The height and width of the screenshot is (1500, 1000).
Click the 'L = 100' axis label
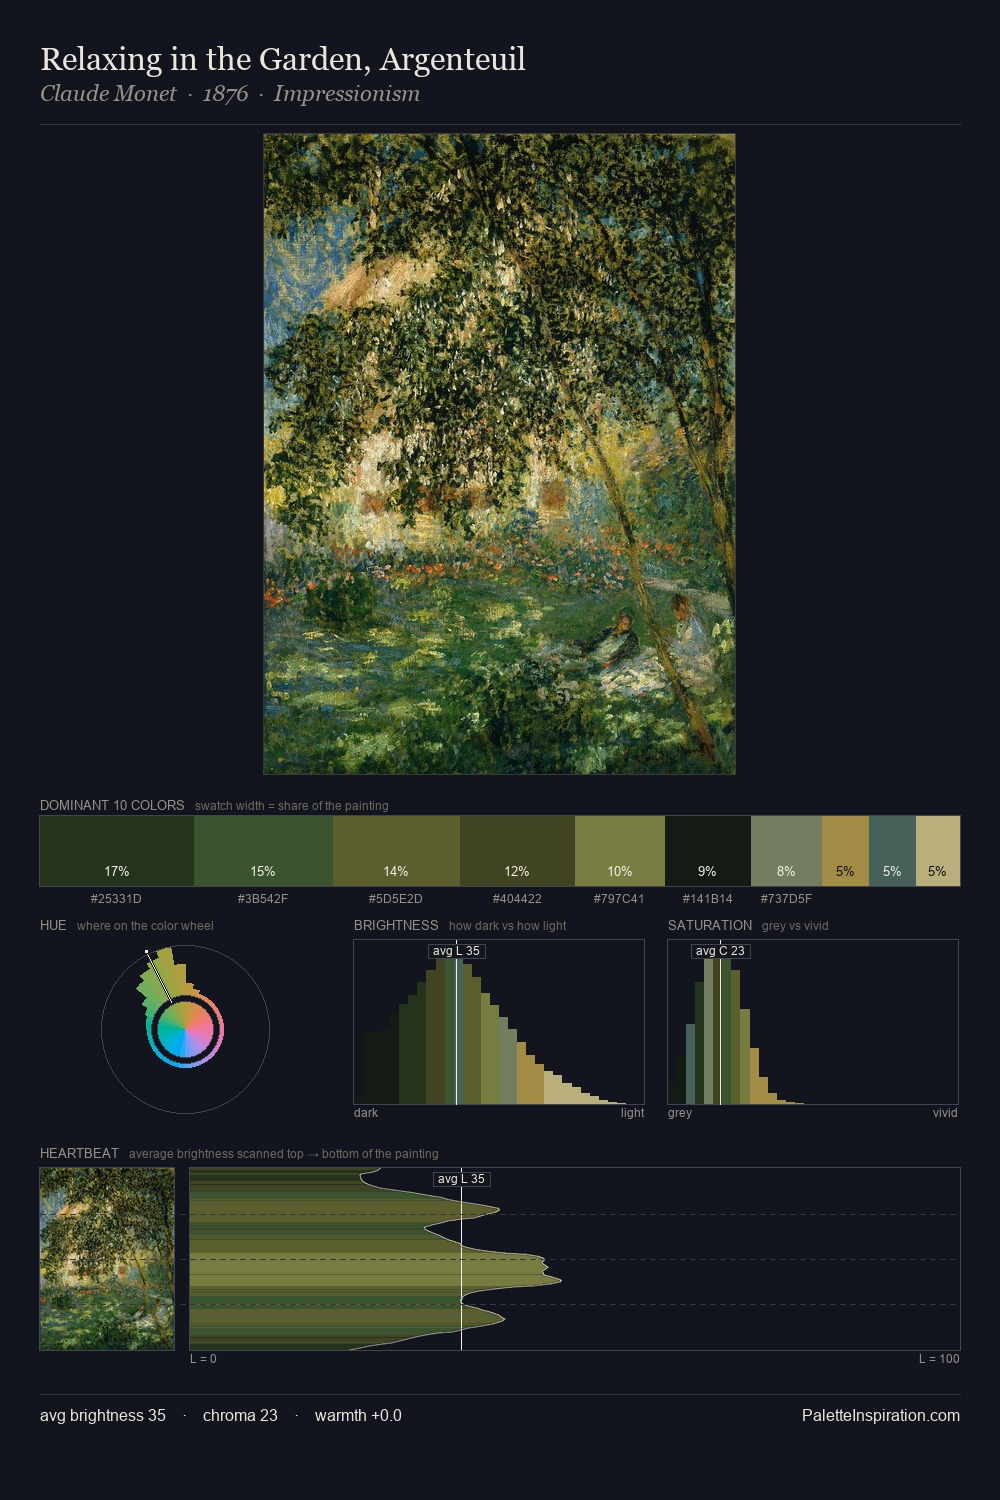point(939,1359)
